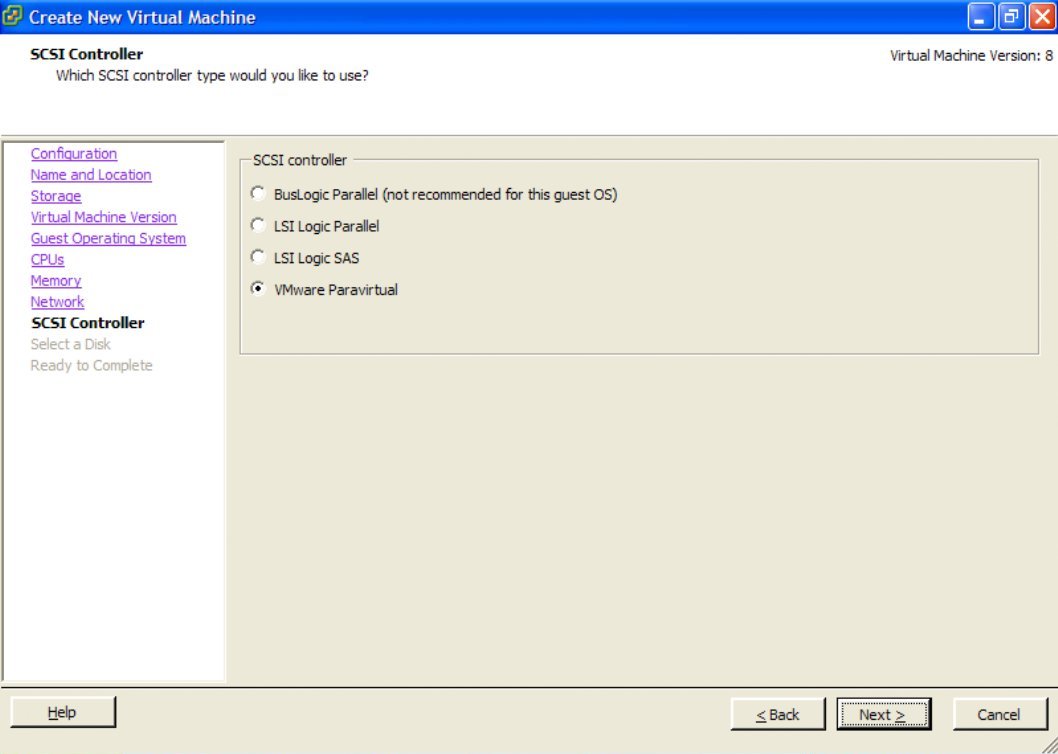This screenshot has height=754, width=1058.
Task: Select BusLogic Parallel radio button
Action: (257, 194)
